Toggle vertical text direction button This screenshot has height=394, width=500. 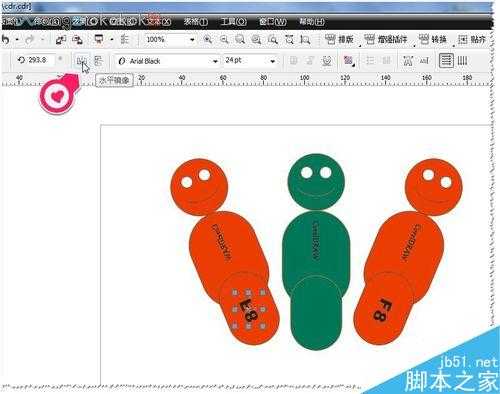pos(462,61)
